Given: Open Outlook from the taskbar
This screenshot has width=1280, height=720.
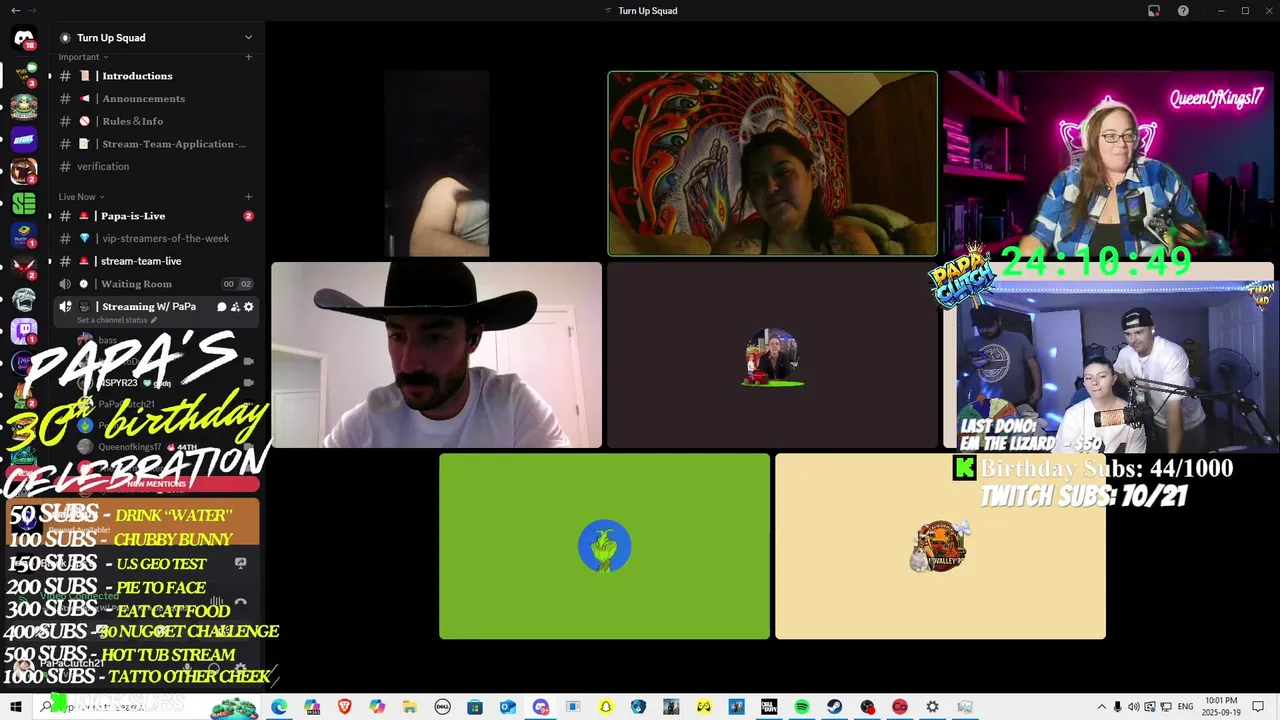Looking at the screenshot, I should click(x=508, y=707).
